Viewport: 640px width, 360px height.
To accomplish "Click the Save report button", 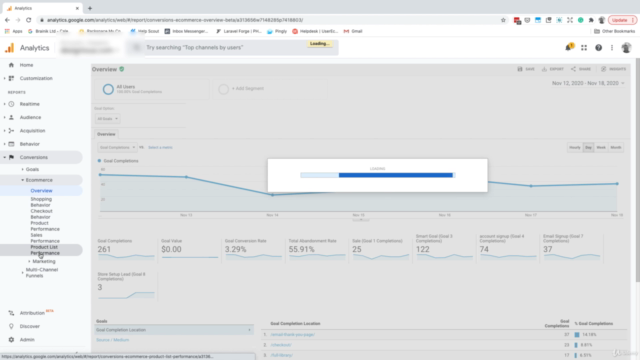I will click(x=526, y=69).
